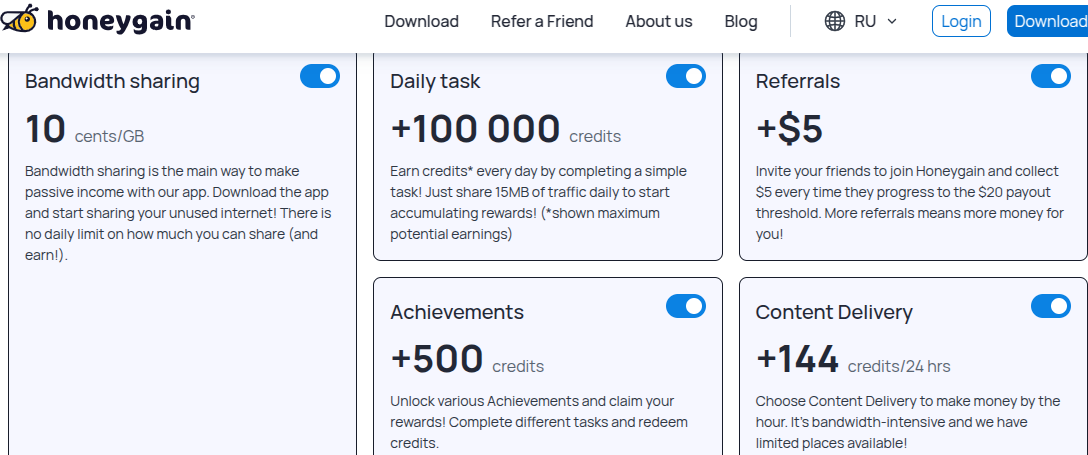
Task: Visit the Blog link in navigation
Action: tap(740, 22)
